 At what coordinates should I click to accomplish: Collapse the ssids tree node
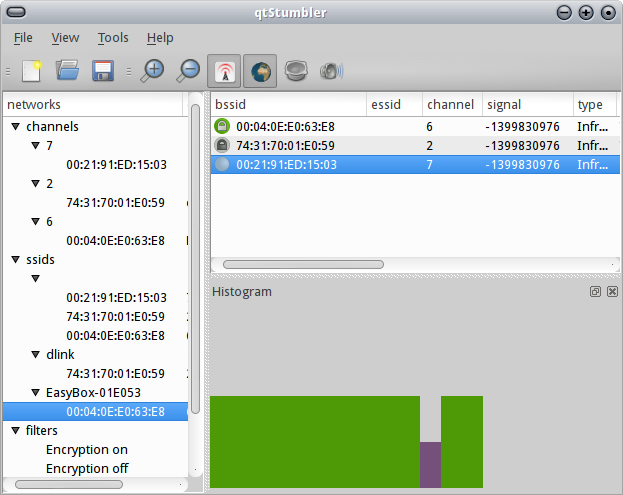click(15, 259)
